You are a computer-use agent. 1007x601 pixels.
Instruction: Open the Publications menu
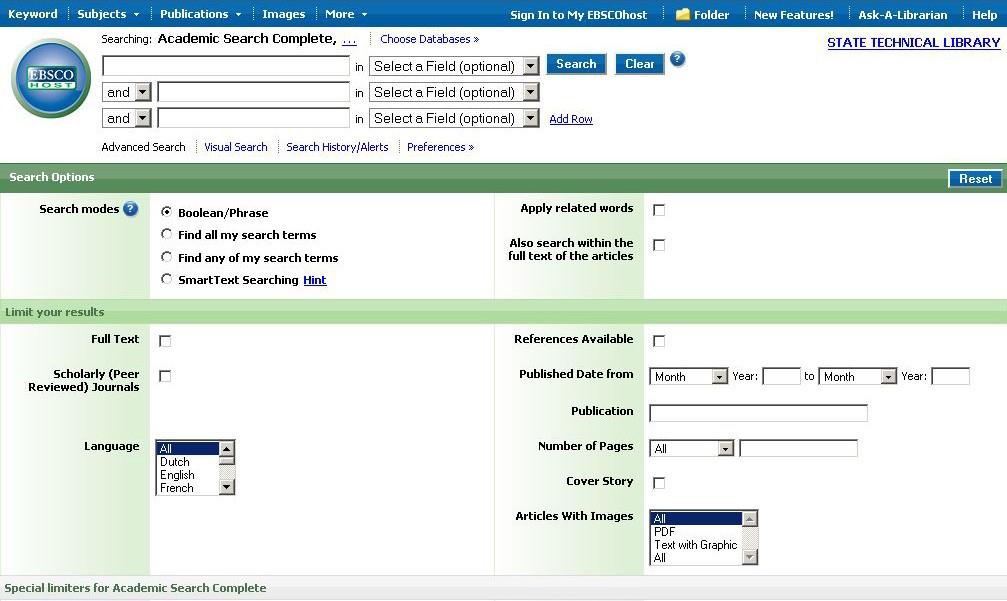[x=200, y=13]
